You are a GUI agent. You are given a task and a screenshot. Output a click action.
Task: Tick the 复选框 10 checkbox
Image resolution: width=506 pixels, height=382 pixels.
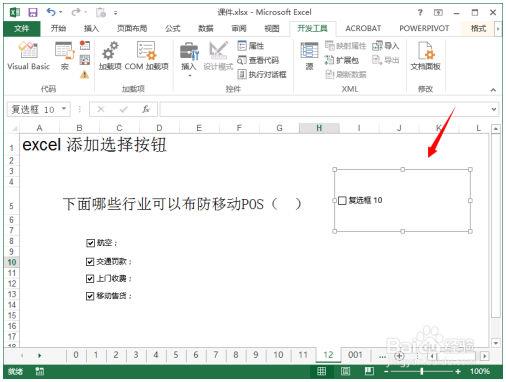click(x=342, y=200)
